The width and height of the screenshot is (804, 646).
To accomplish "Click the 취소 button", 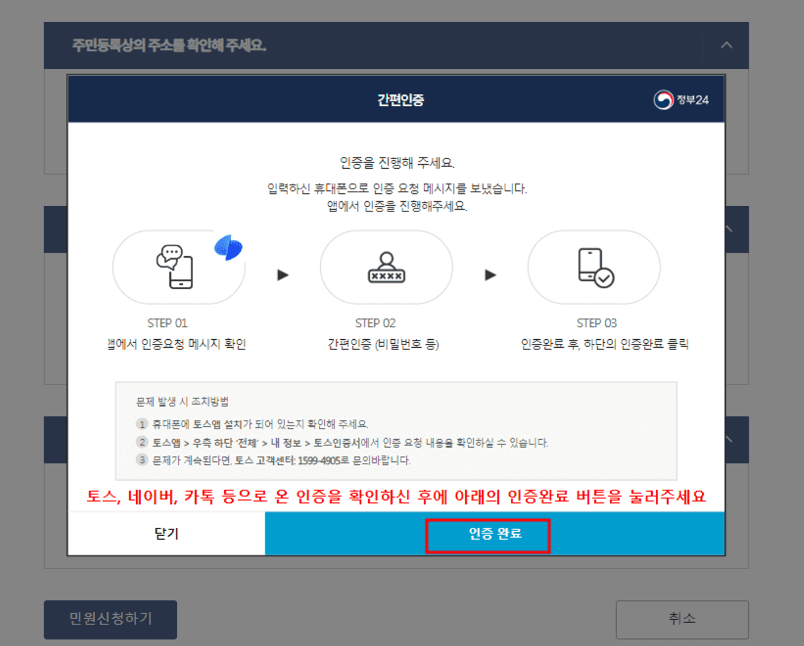I will [x=682, y=619].
